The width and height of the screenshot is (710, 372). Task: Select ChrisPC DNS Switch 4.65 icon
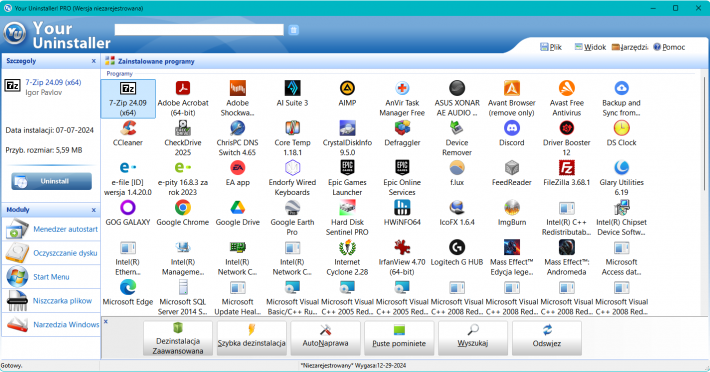(x=238, y=128)
